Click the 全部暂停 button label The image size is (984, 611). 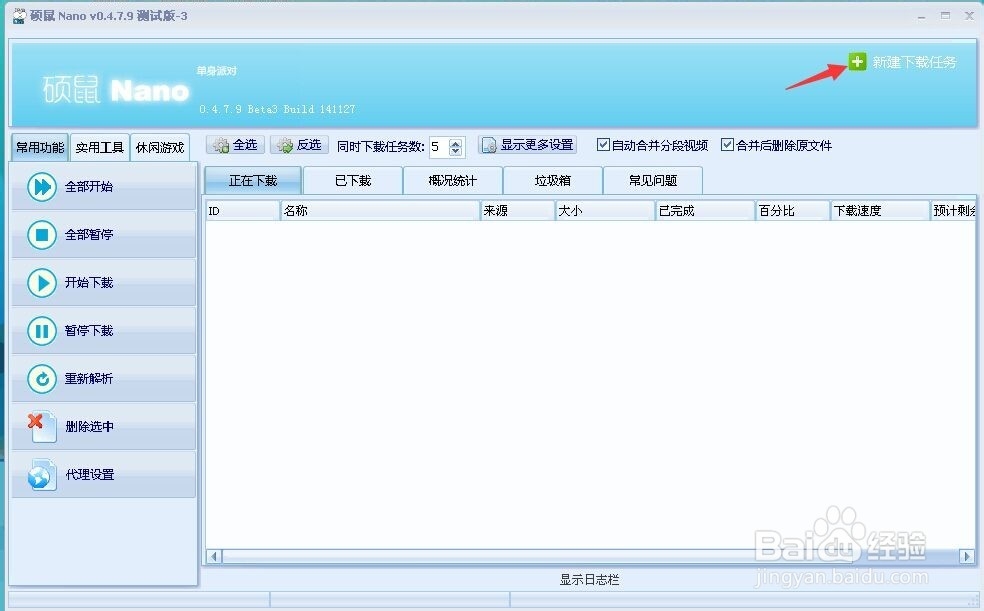[x=89, y=235]
